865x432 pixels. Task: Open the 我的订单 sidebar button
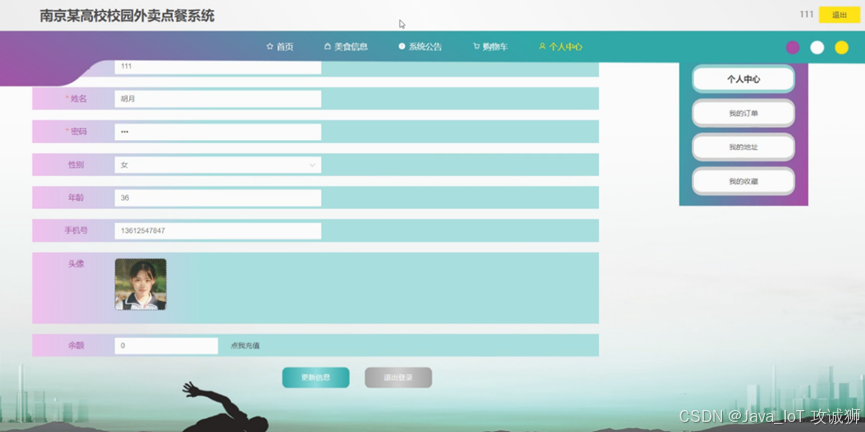pyautogui.click(x=744, y=113)
